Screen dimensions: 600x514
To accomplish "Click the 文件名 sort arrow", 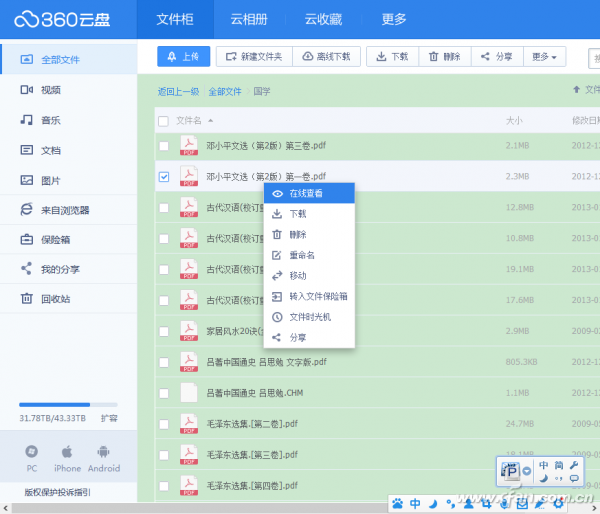I will click(210, 121).
